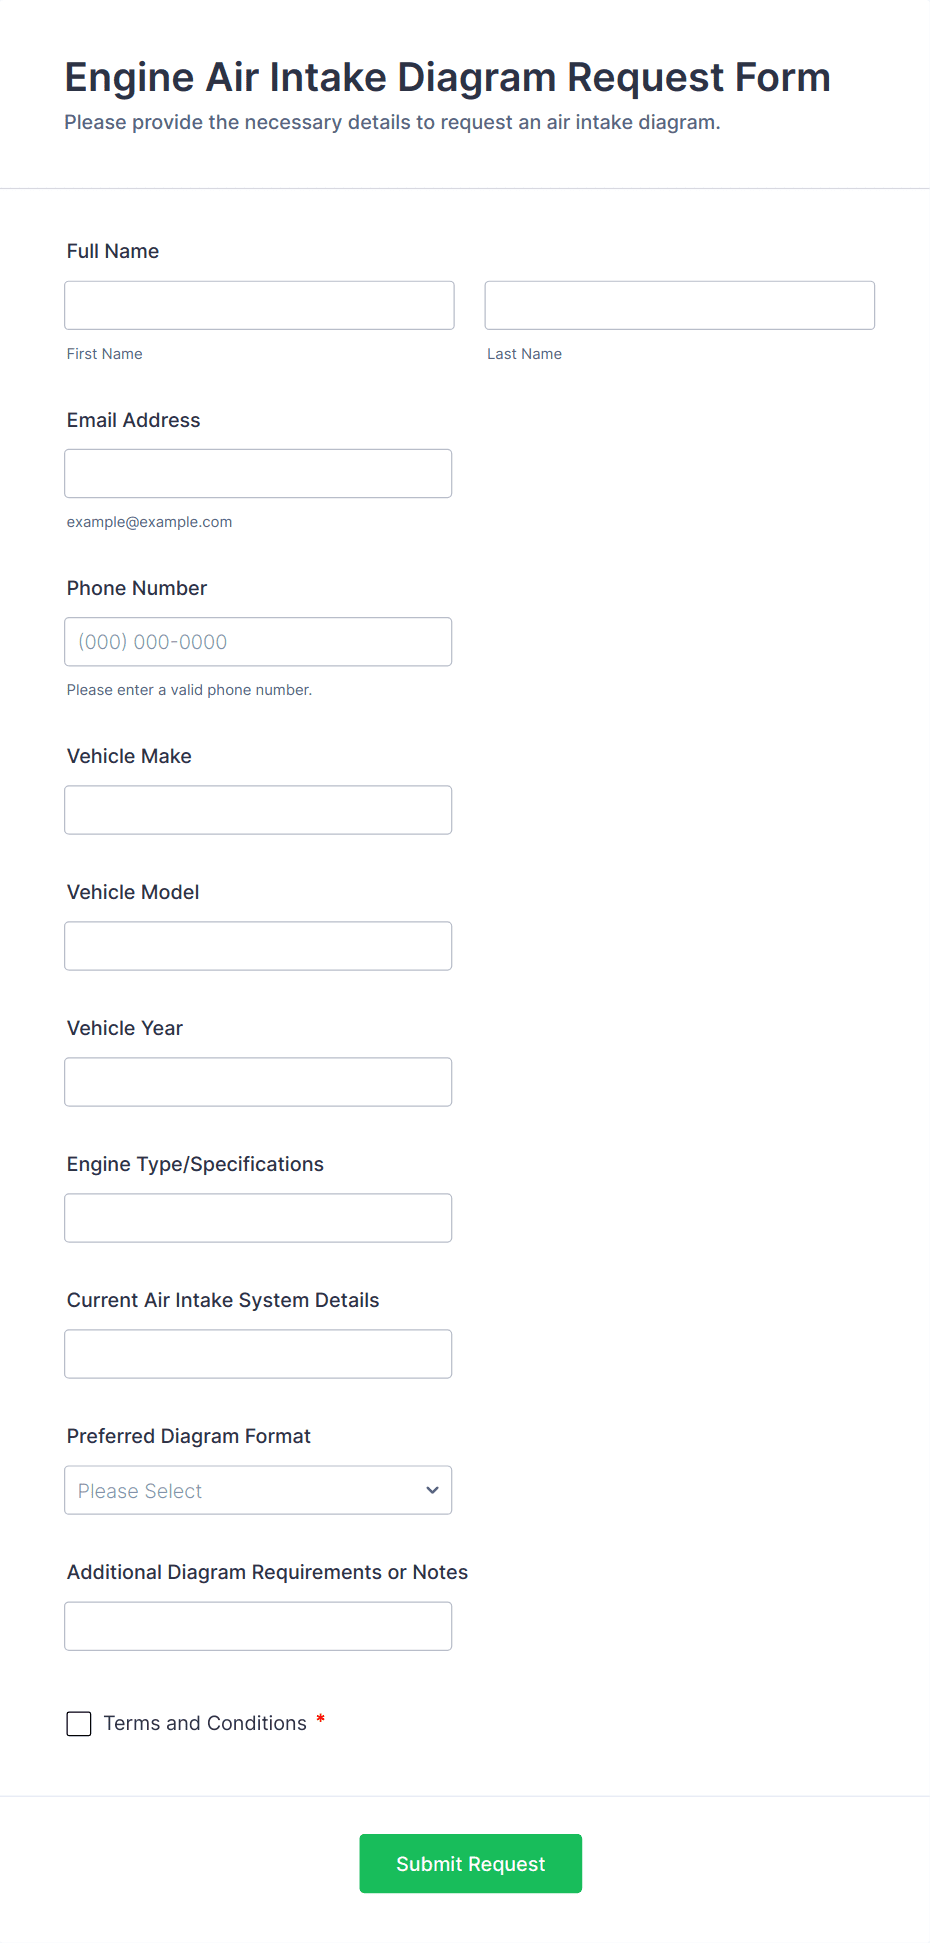The height and width of the screenshot is (1943, 930).
Task: Click the Phone Number field
Action: click(258, 641)
